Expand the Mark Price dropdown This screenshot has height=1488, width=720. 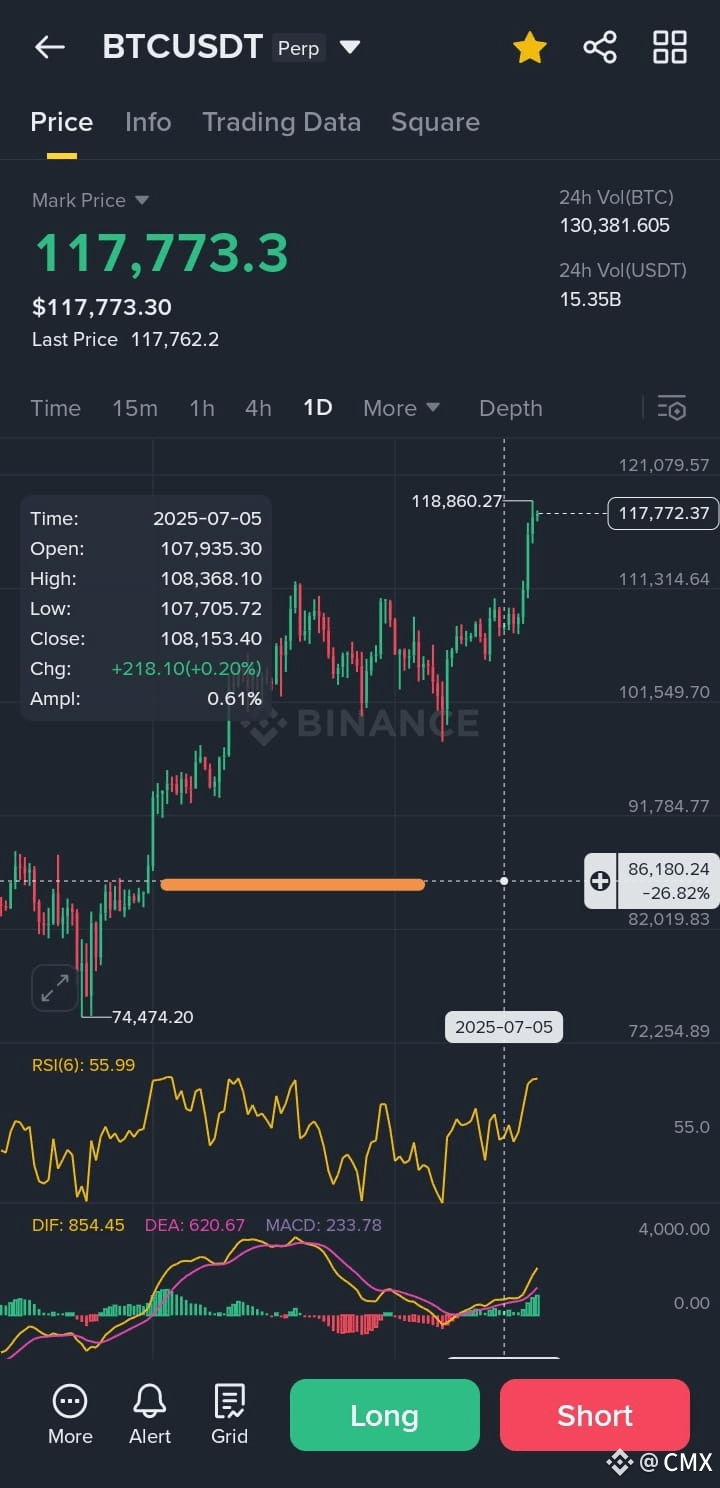click(90, 200)
